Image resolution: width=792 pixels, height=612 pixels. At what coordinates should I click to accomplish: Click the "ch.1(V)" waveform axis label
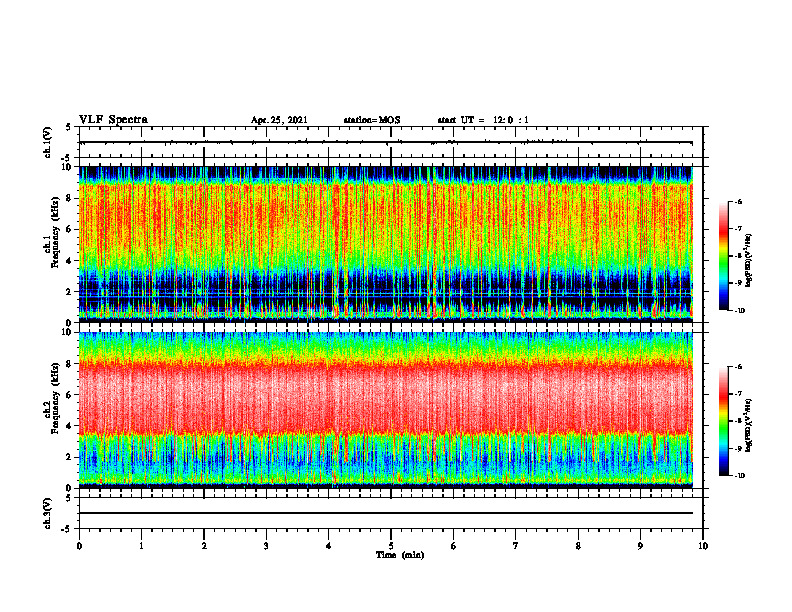point(48,142)
